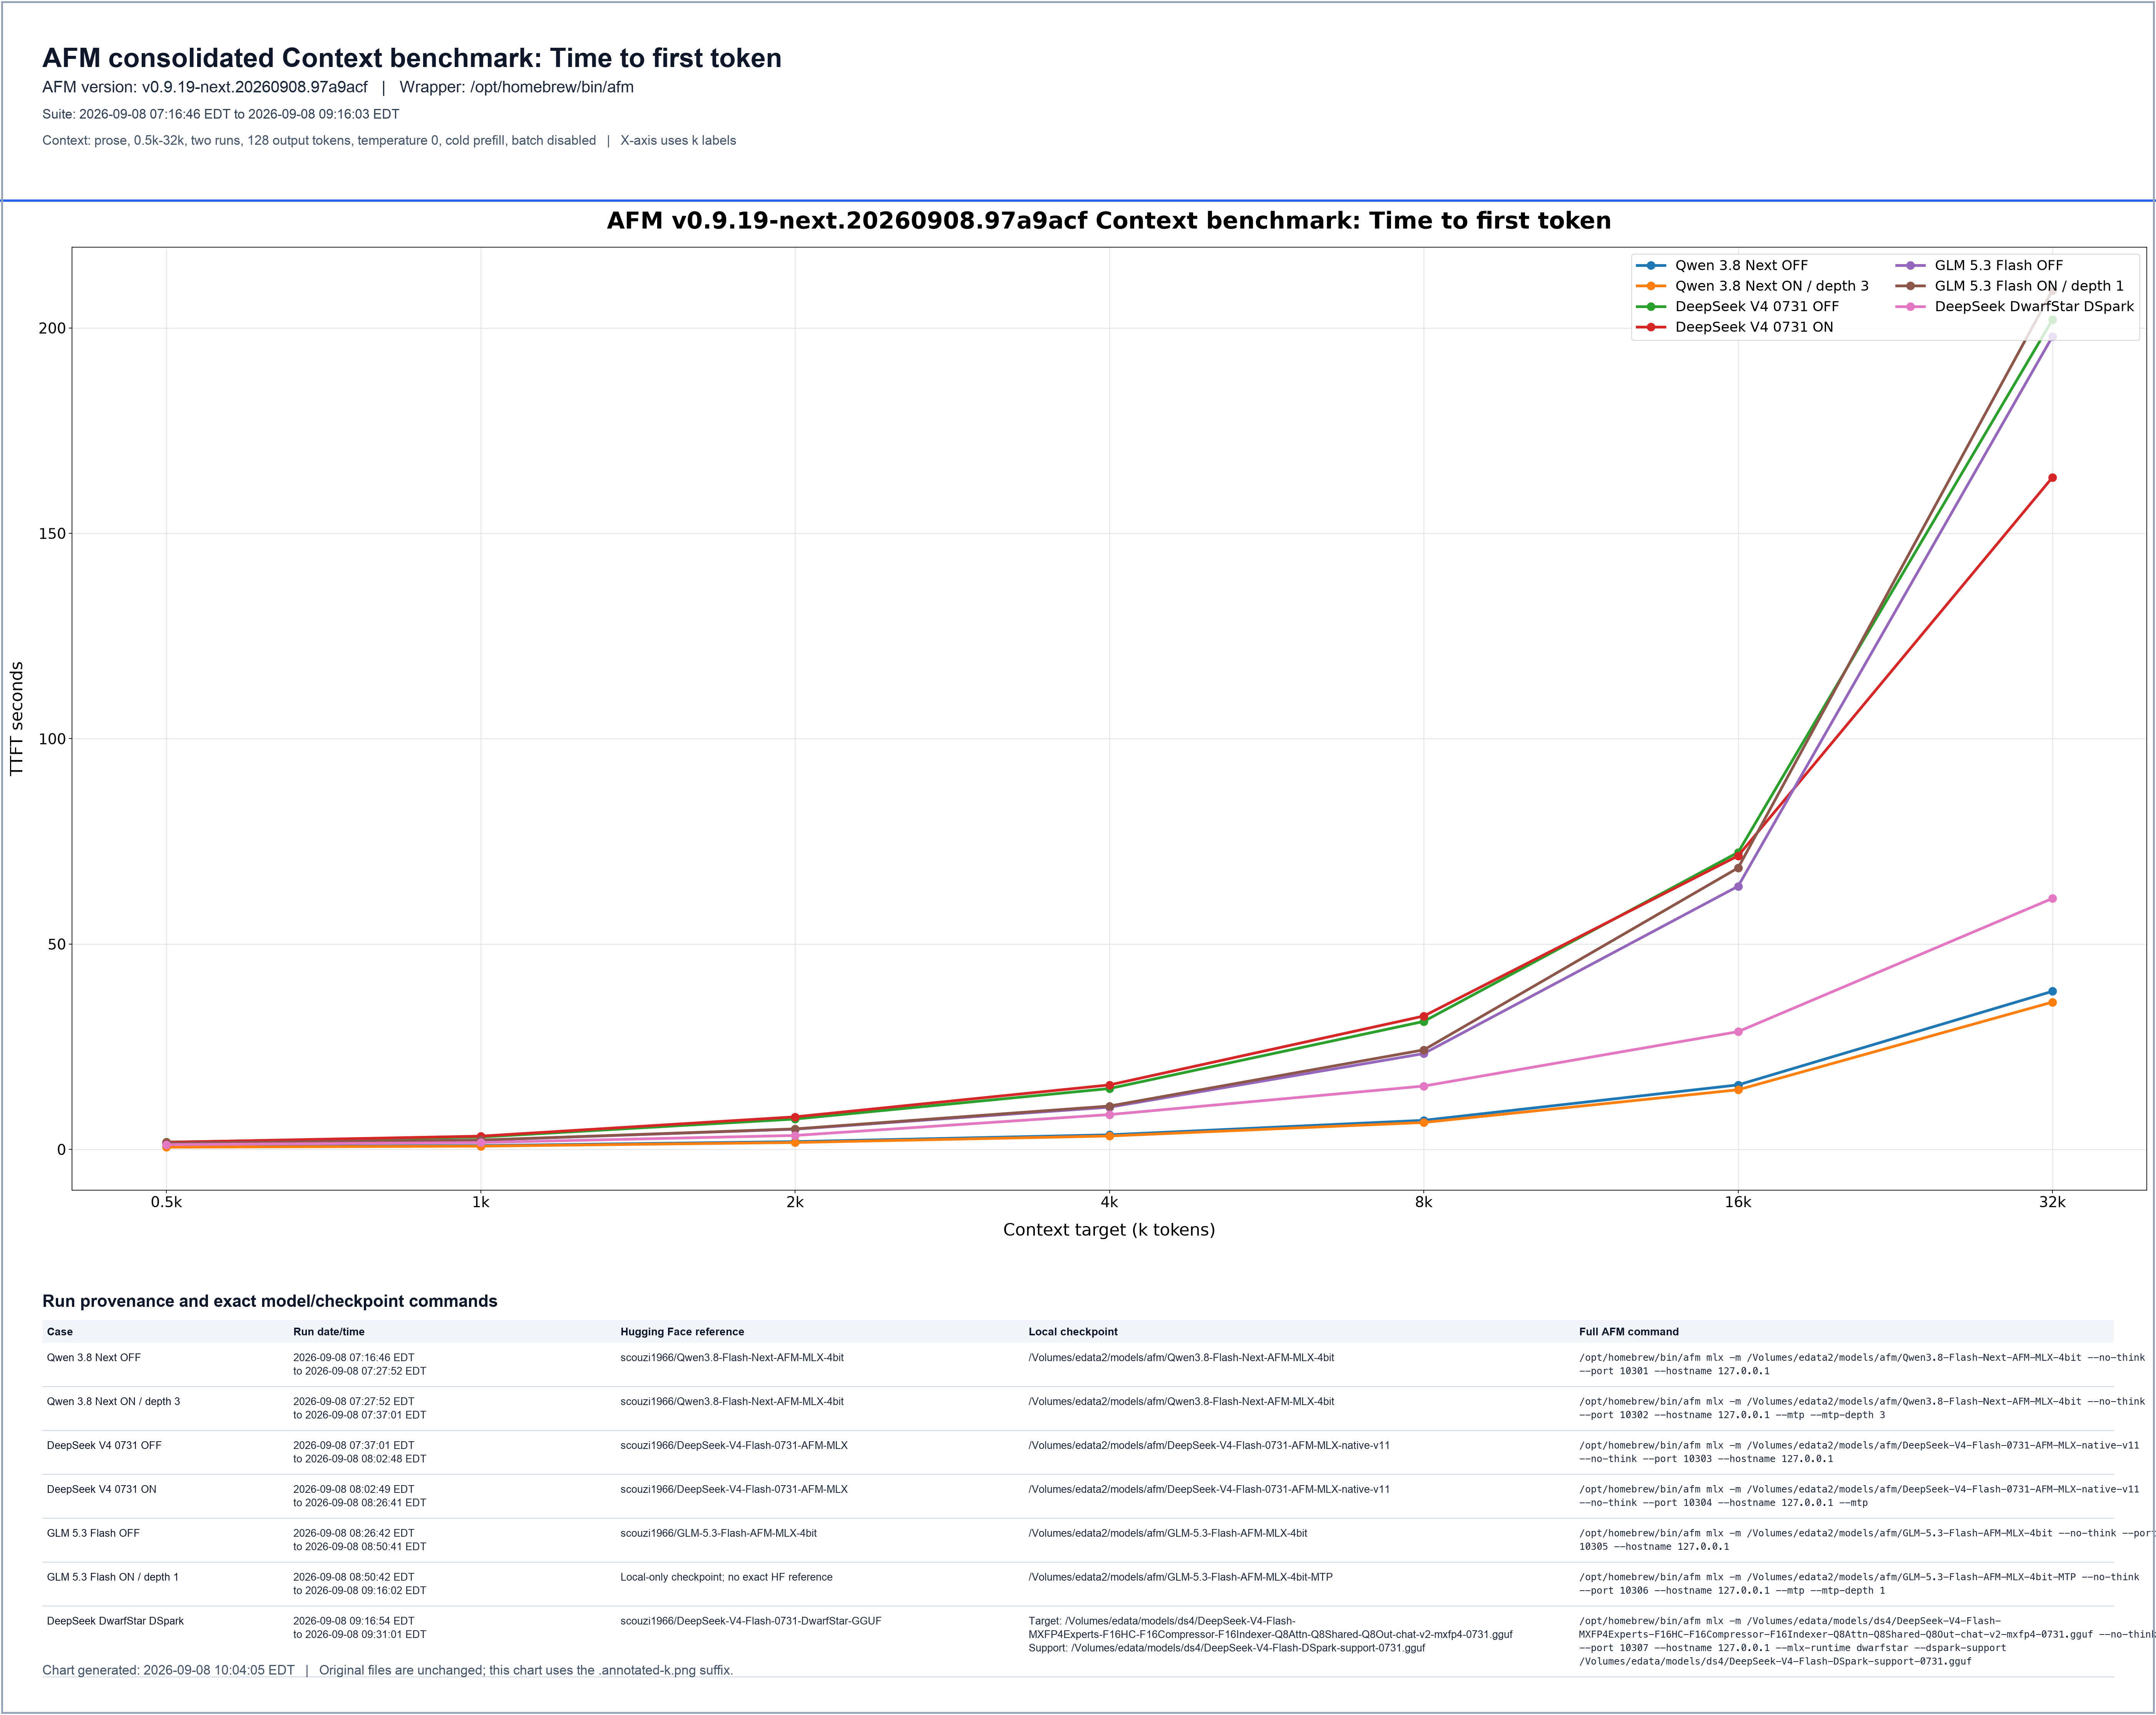2156x1715 pixels.
Task: Click the "32k" x-axis tick label
Action: pos(2052,1203)
